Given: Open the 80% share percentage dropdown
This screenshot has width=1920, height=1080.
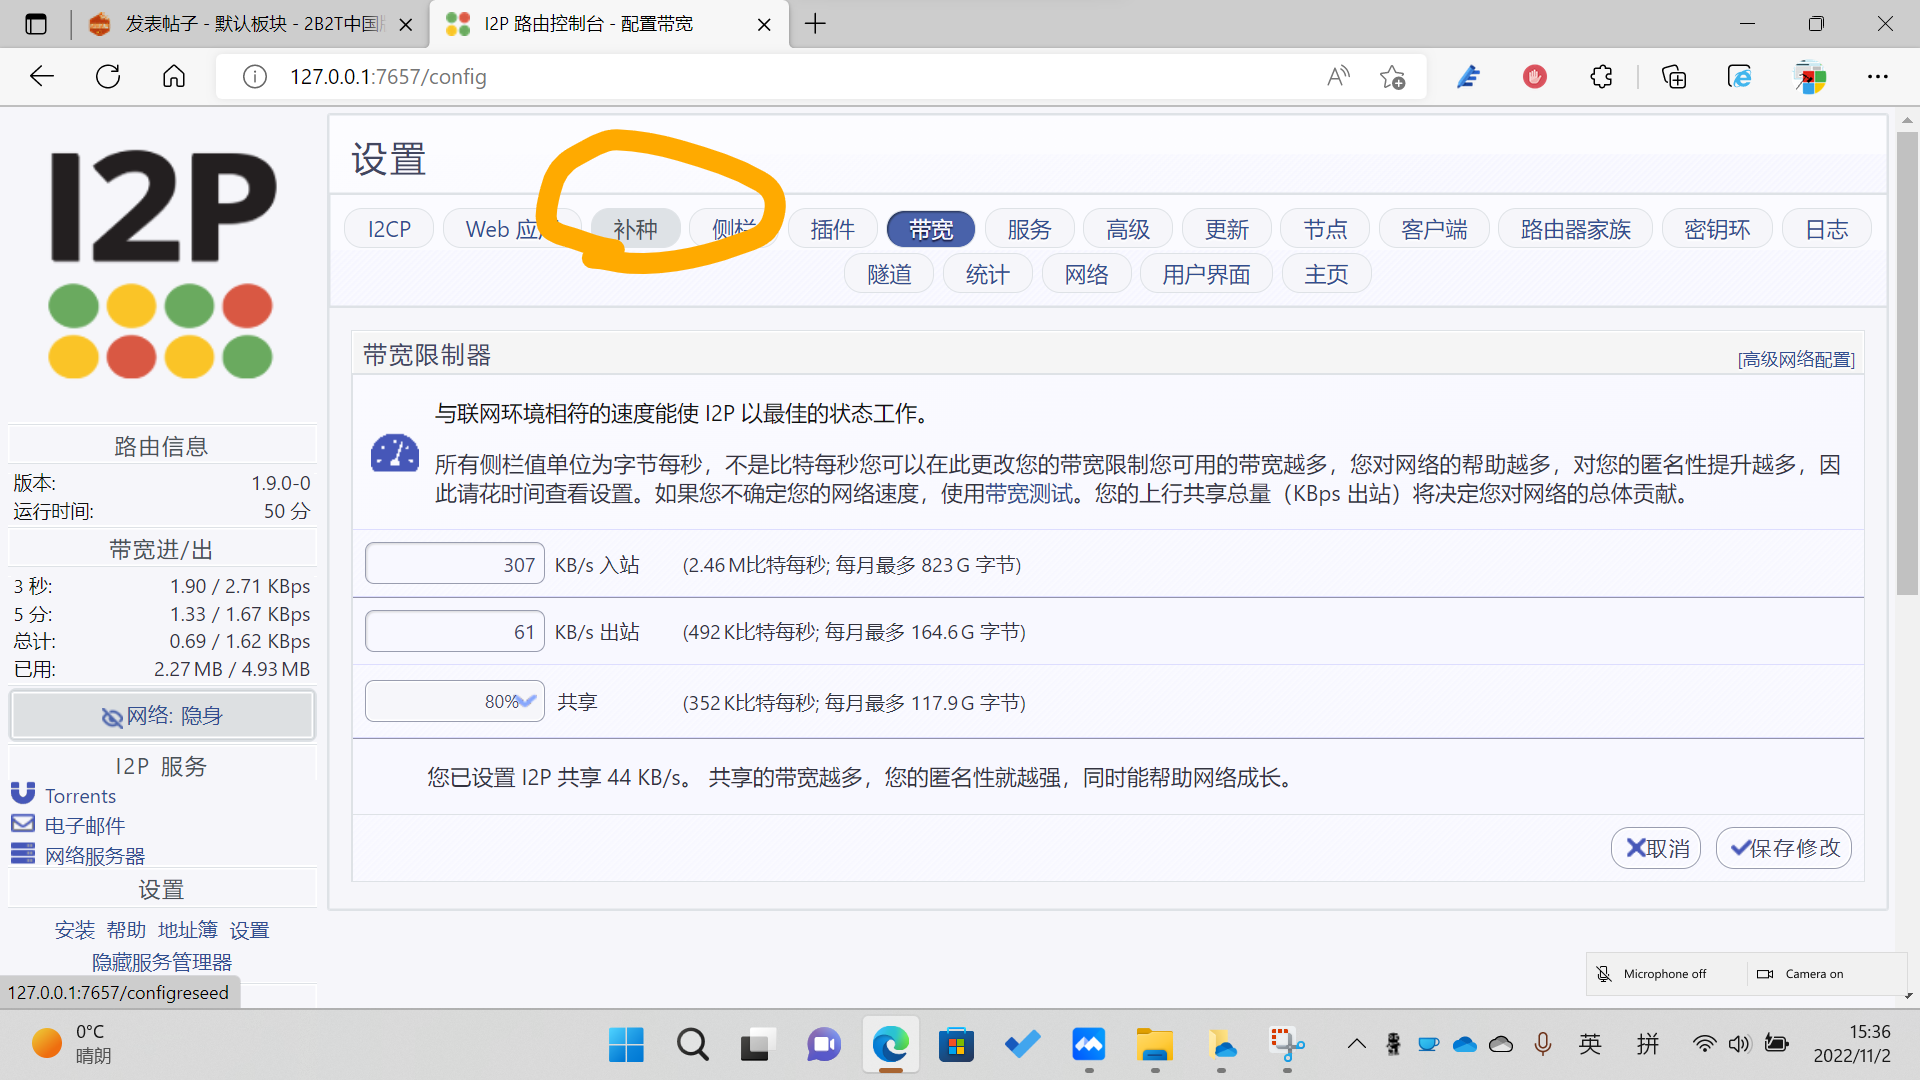Looking at the screenshot, I should click(455, 701).
